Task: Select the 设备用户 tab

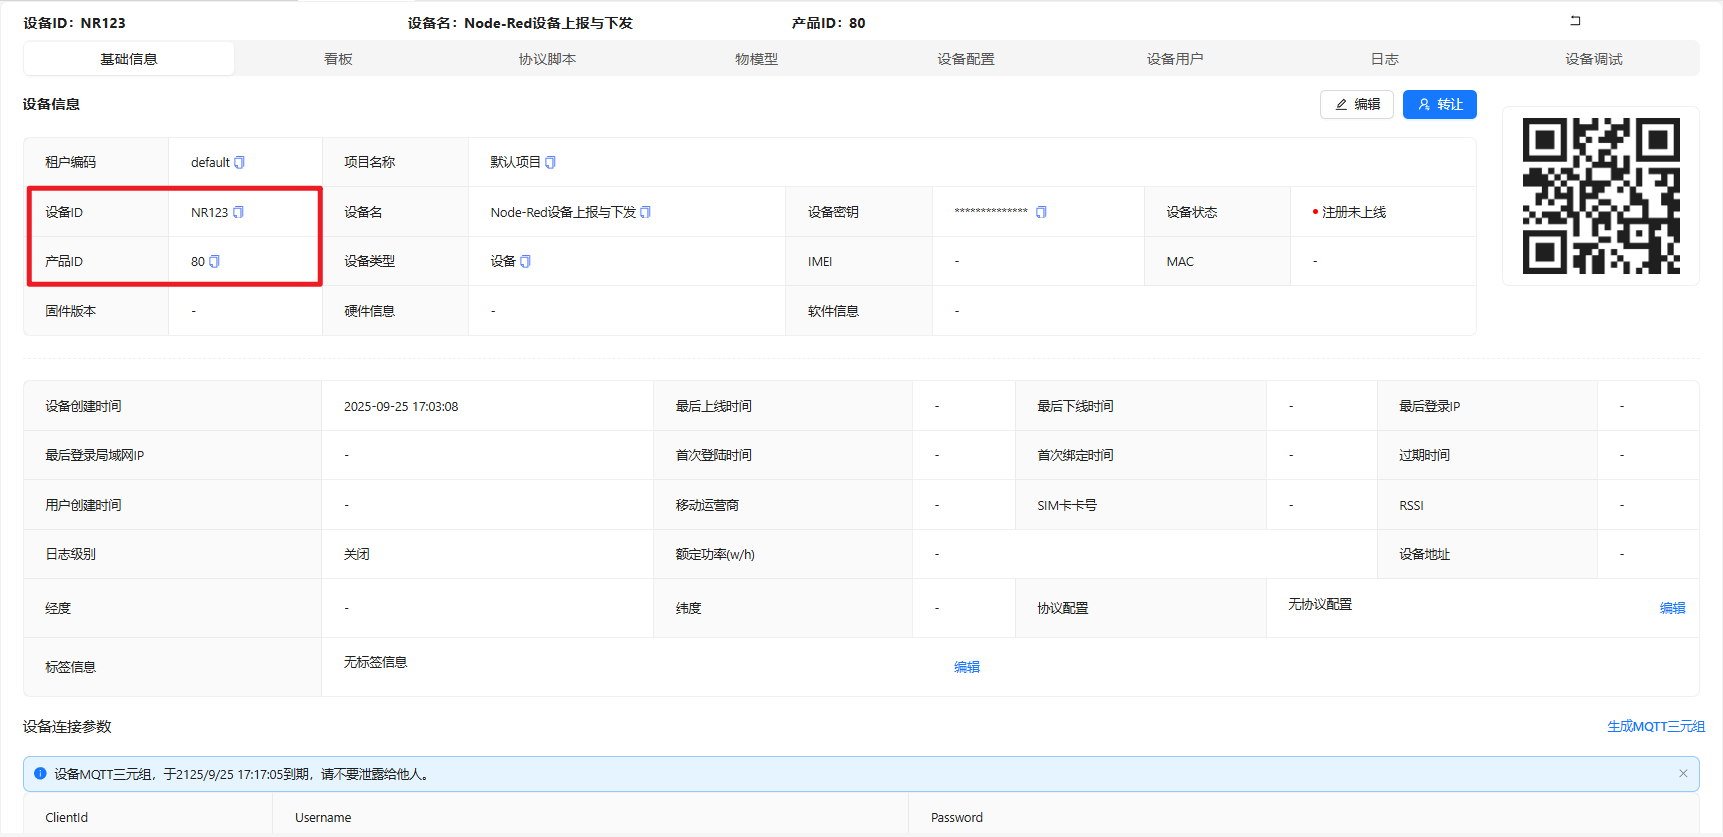Action: click(x=1175, y=59)
